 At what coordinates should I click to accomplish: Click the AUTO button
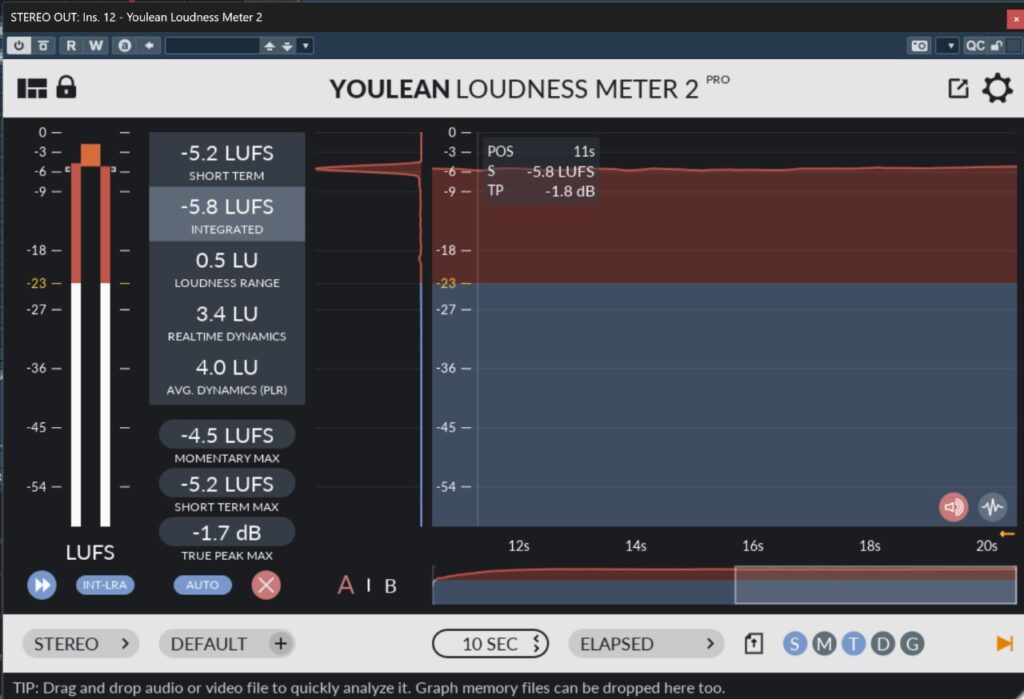tap(202, 585)
